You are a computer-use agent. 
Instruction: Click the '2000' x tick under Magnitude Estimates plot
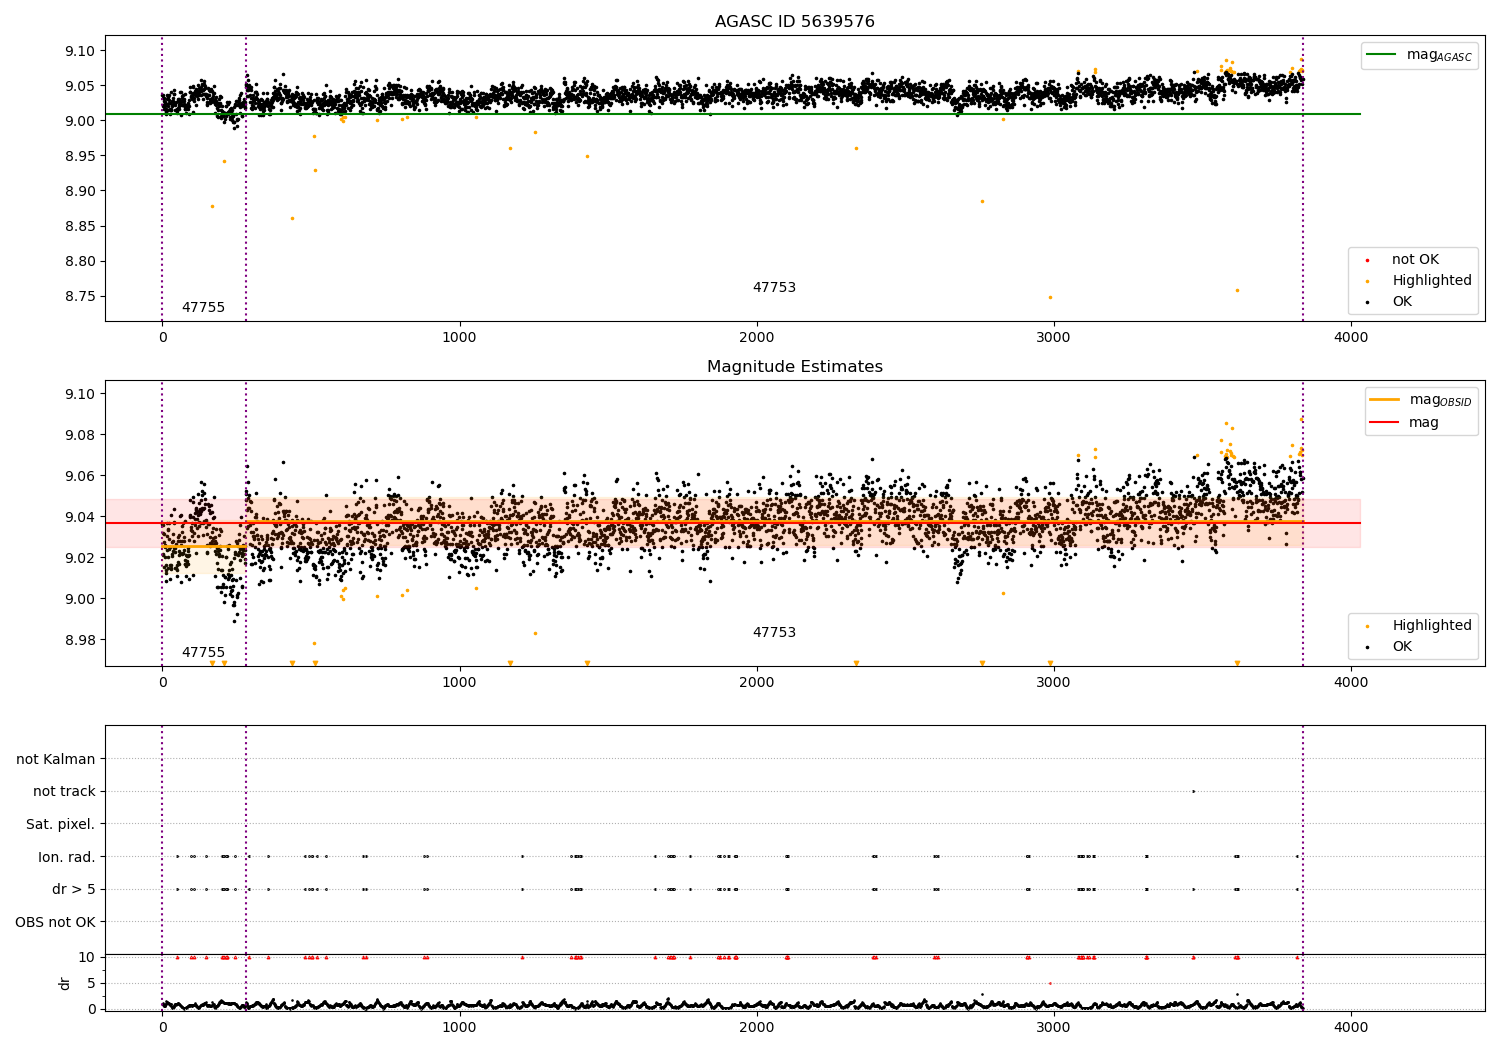[x=757, y=683]
